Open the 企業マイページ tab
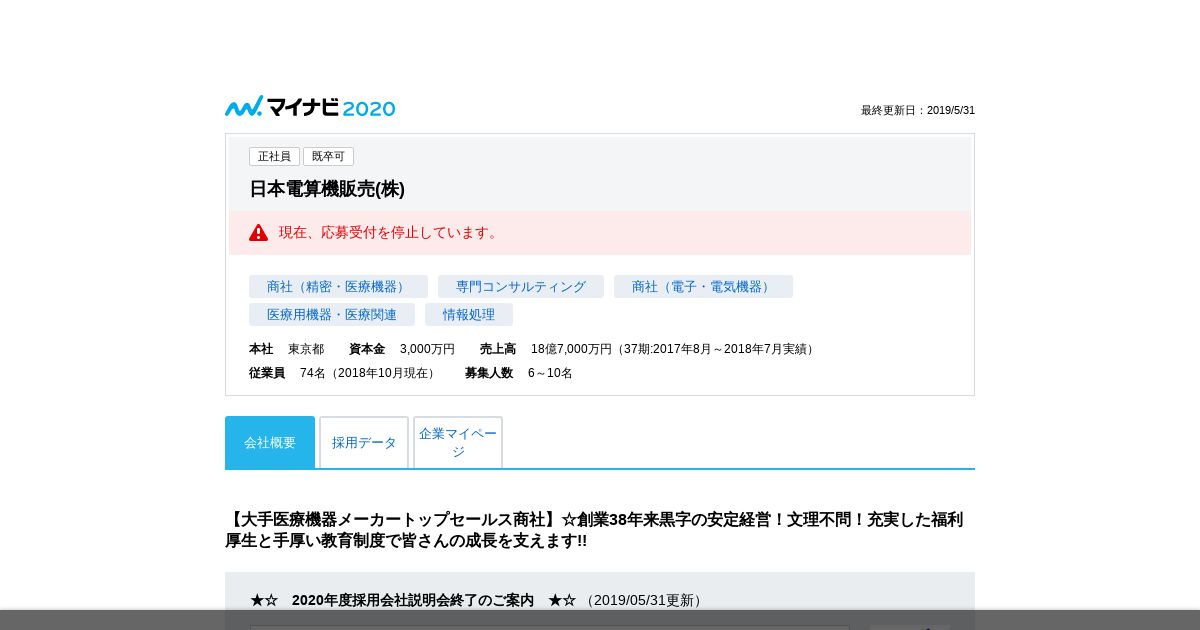Screen dimensions: 1200x630 (458, 442)
